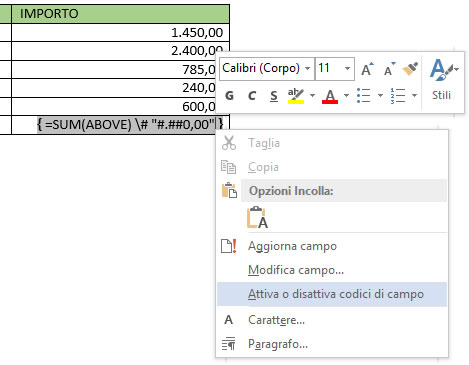Select the keep text only paste icon

tap(257, 217)
